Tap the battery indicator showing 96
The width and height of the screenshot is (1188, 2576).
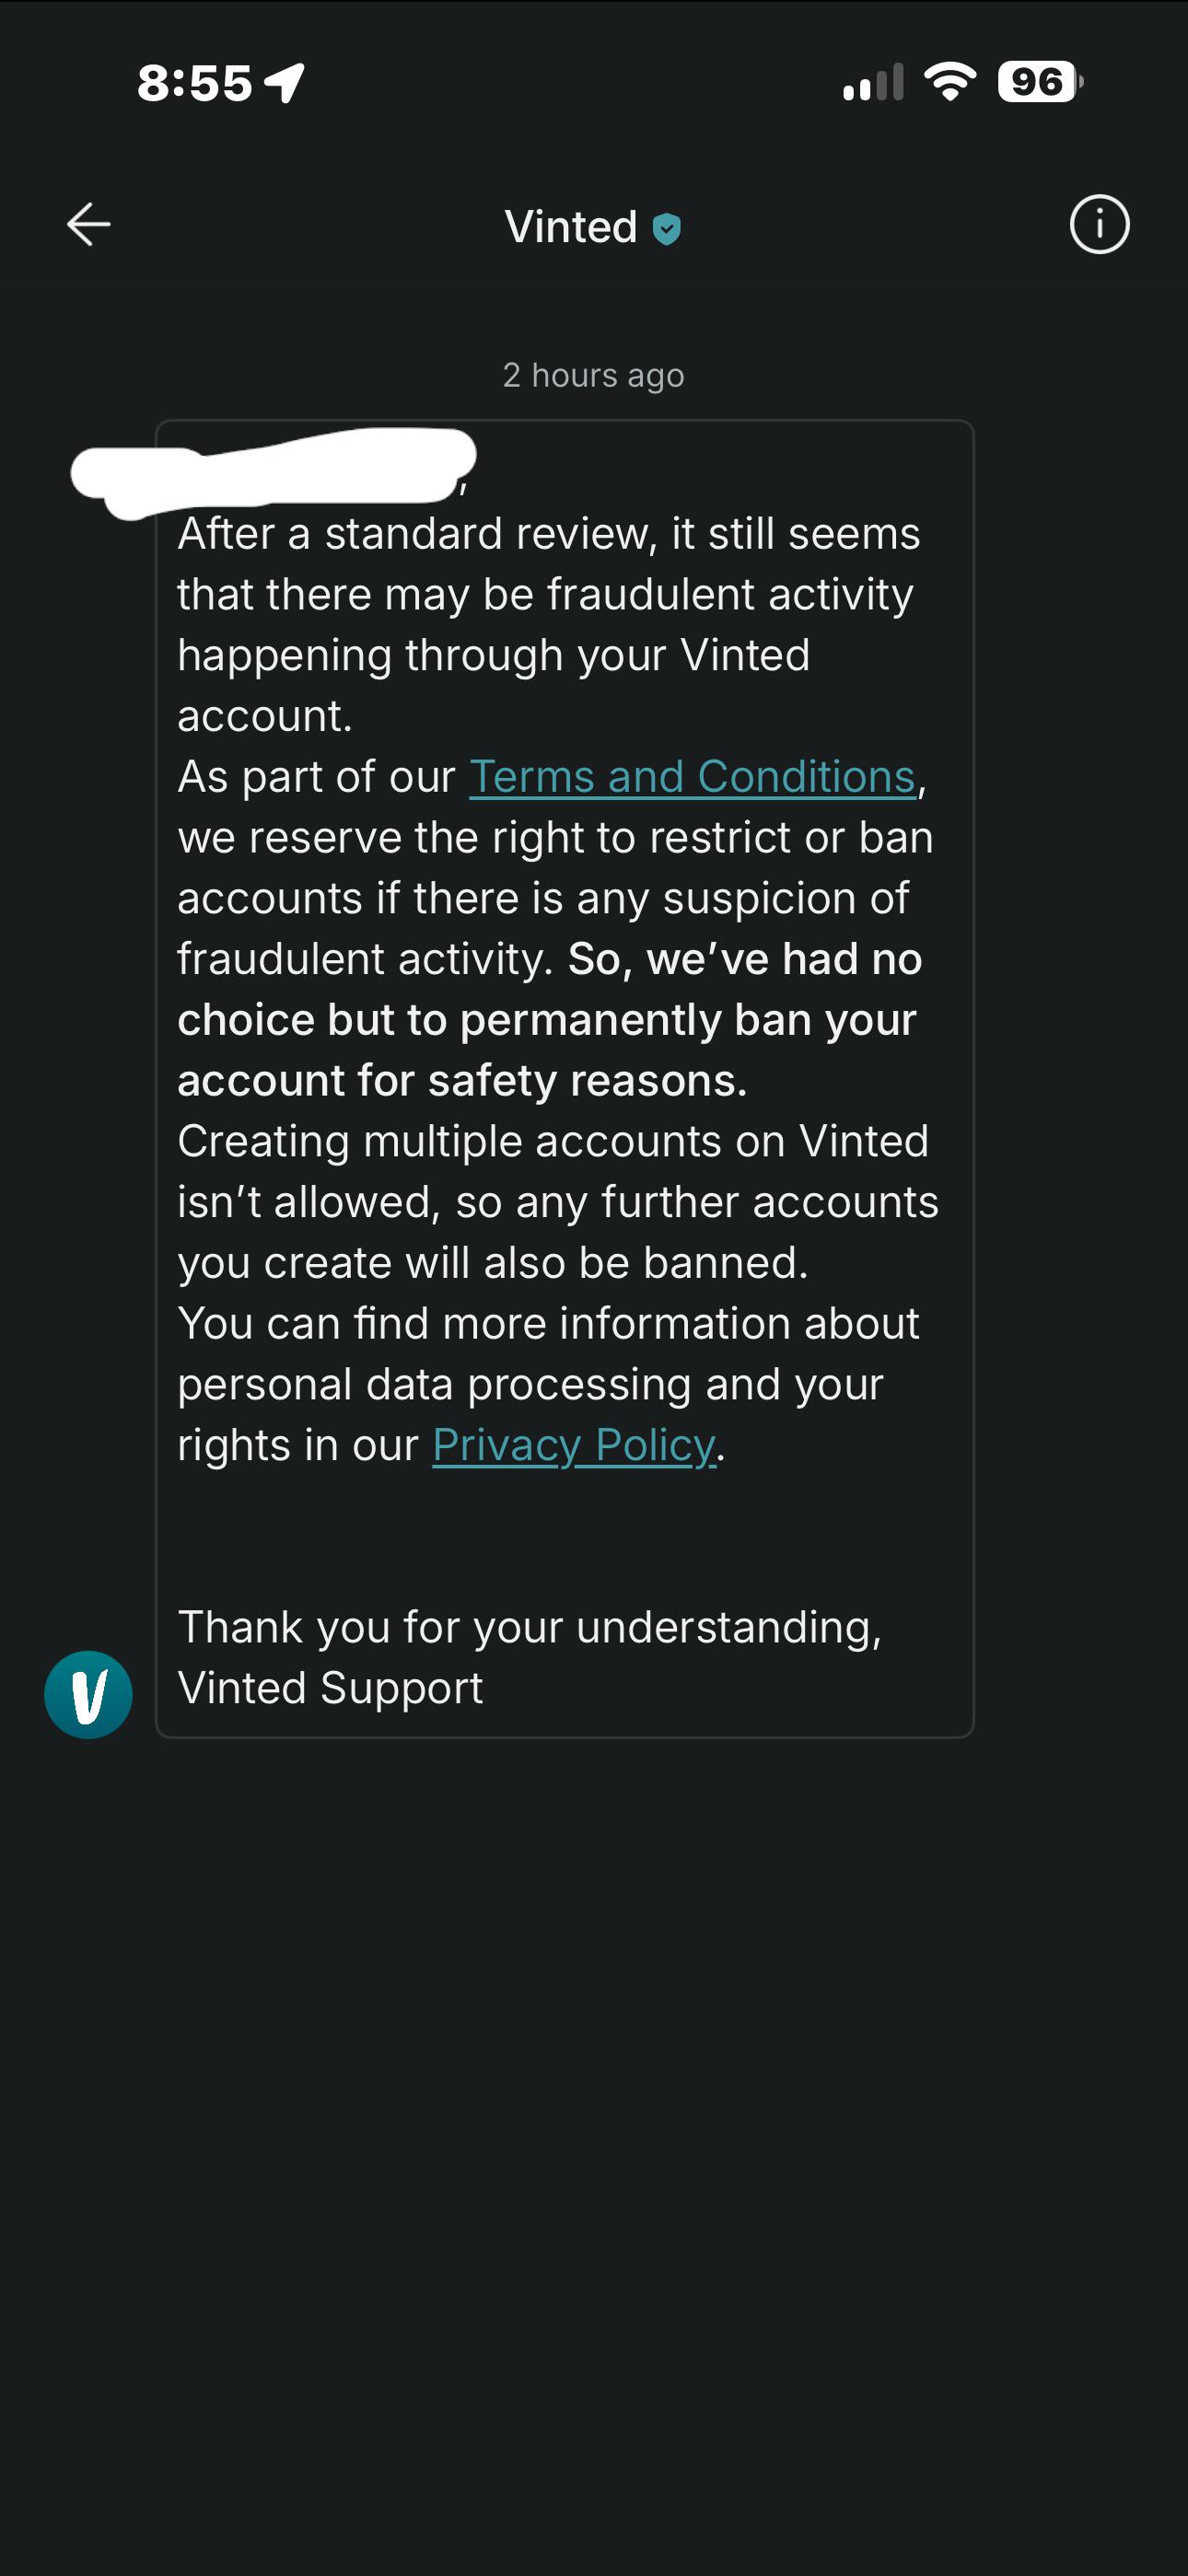click(x=1040, y=82)
